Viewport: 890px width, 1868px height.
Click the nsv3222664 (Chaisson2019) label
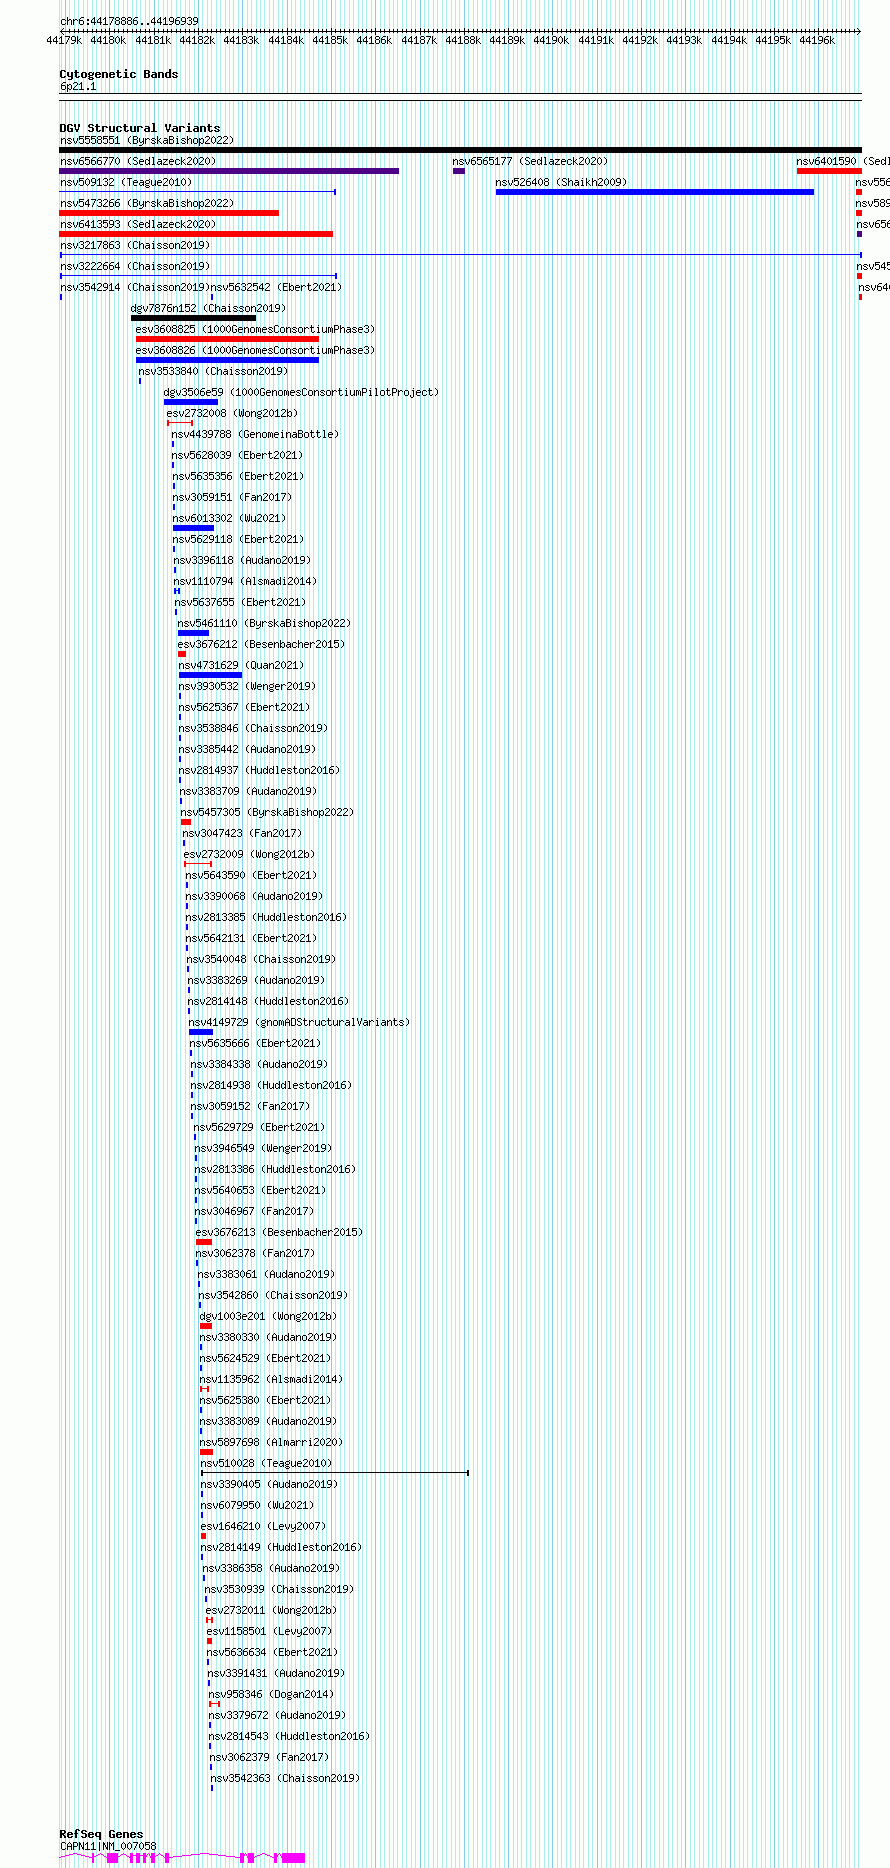(x=135, y=266)
